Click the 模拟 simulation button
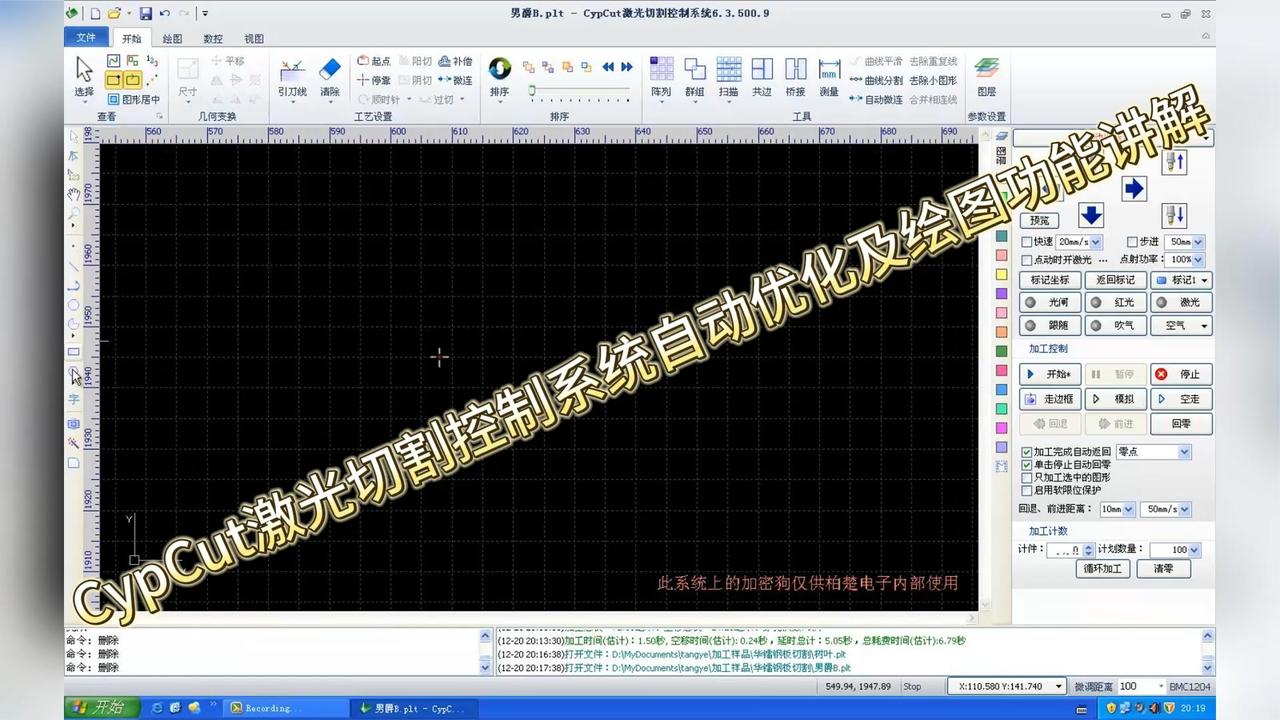This screenshot has width=1280, height=720. [x=1115, y=398]
